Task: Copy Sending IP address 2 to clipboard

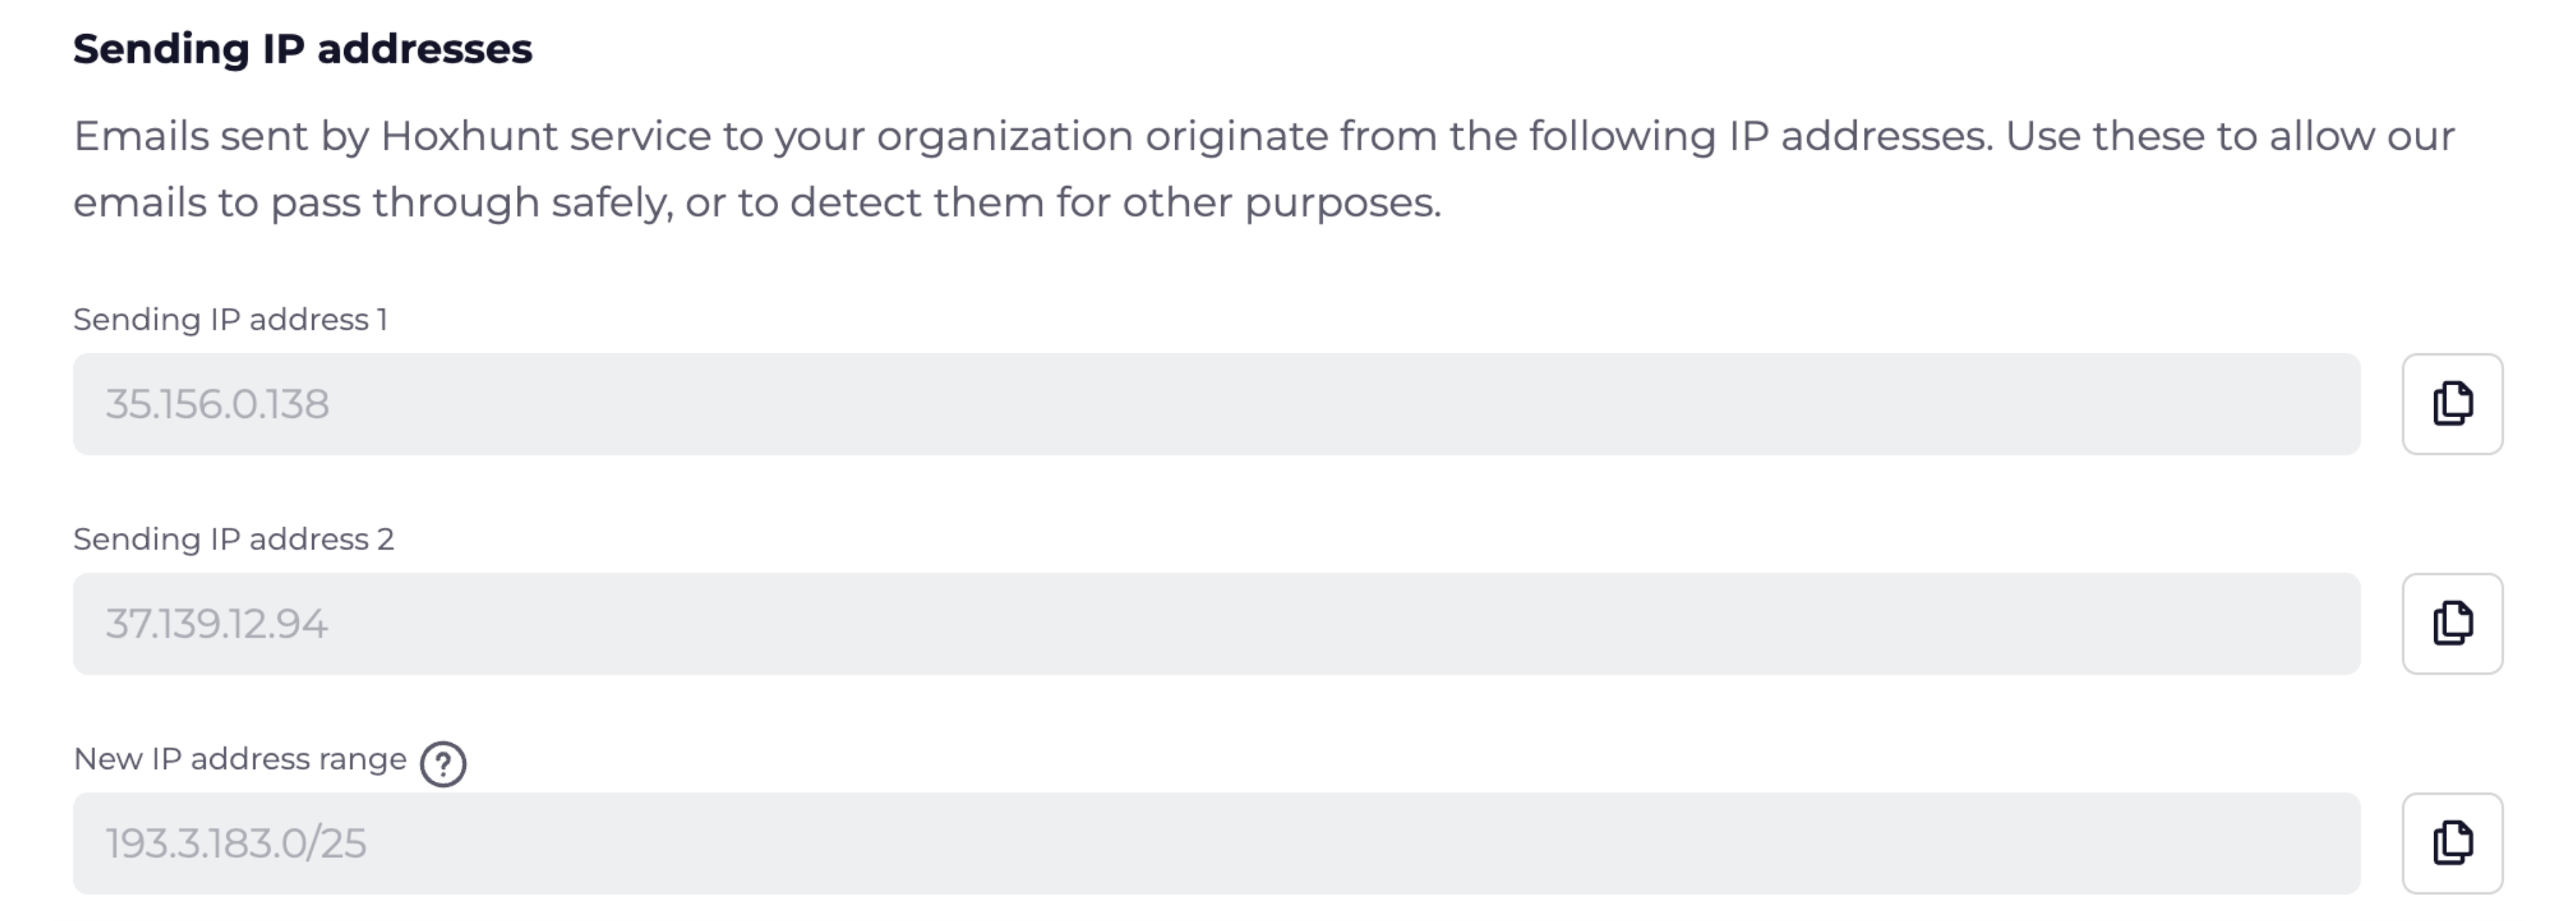Action: click(2452, 624)
